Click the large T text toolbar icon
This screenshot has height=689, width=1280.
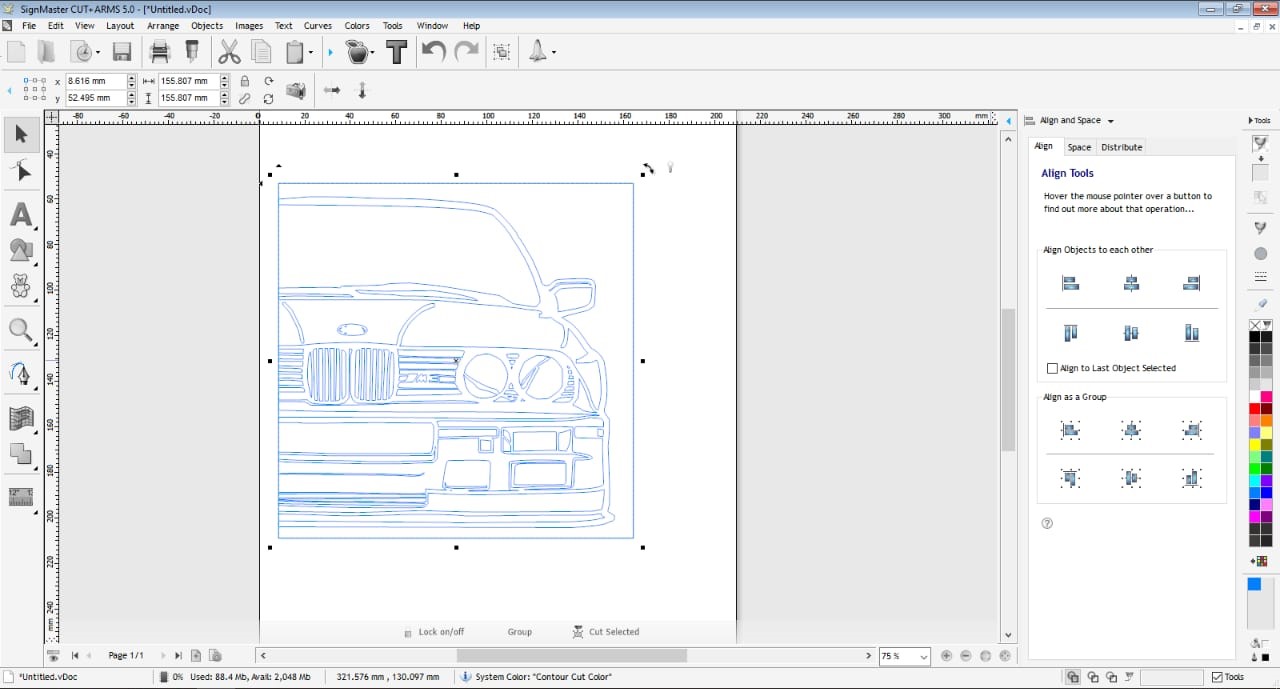(x=397, y=52)
